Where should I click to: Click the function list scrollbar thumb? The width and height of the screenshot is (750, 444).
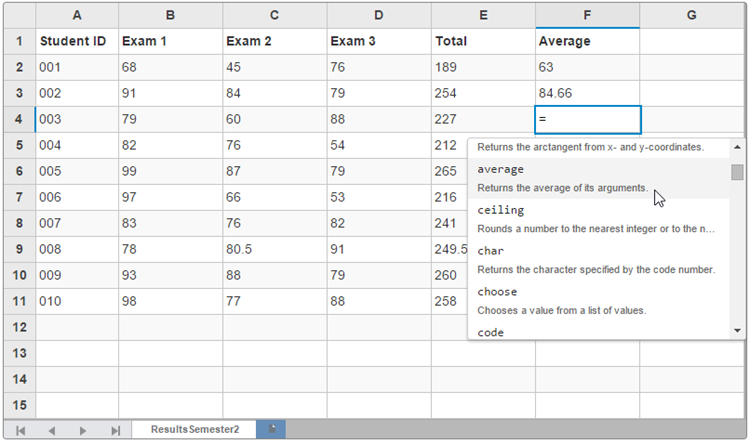tap(737, 172)
